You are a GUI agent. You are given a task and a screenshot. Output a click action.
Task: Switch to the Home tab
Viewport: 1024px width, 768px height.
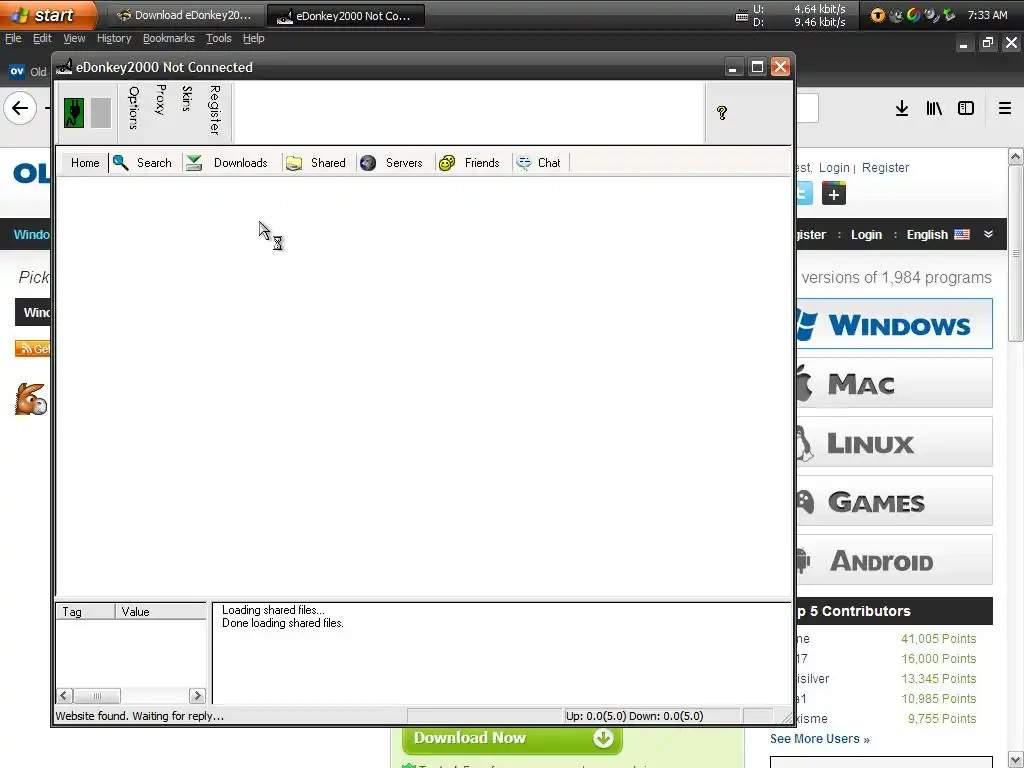pyautogui.click(x=85, y=163)
